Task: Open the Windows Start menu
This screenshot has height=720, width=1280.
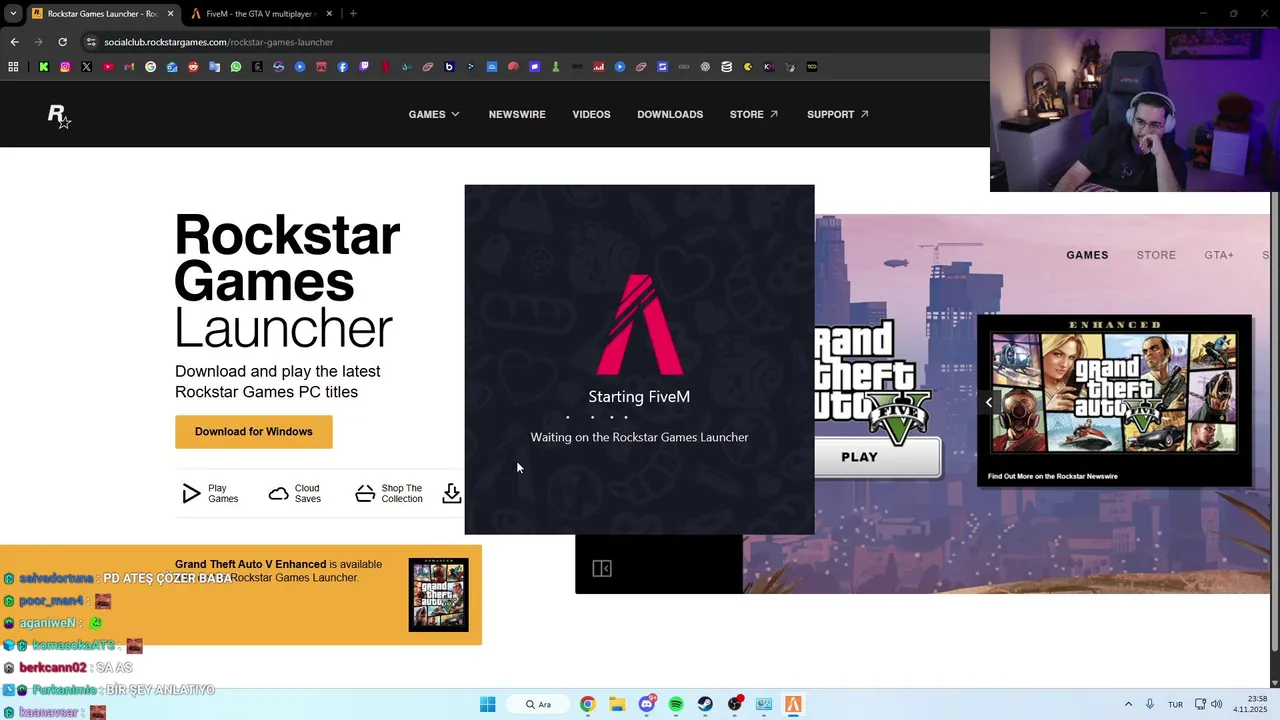Action: (487, 704)
